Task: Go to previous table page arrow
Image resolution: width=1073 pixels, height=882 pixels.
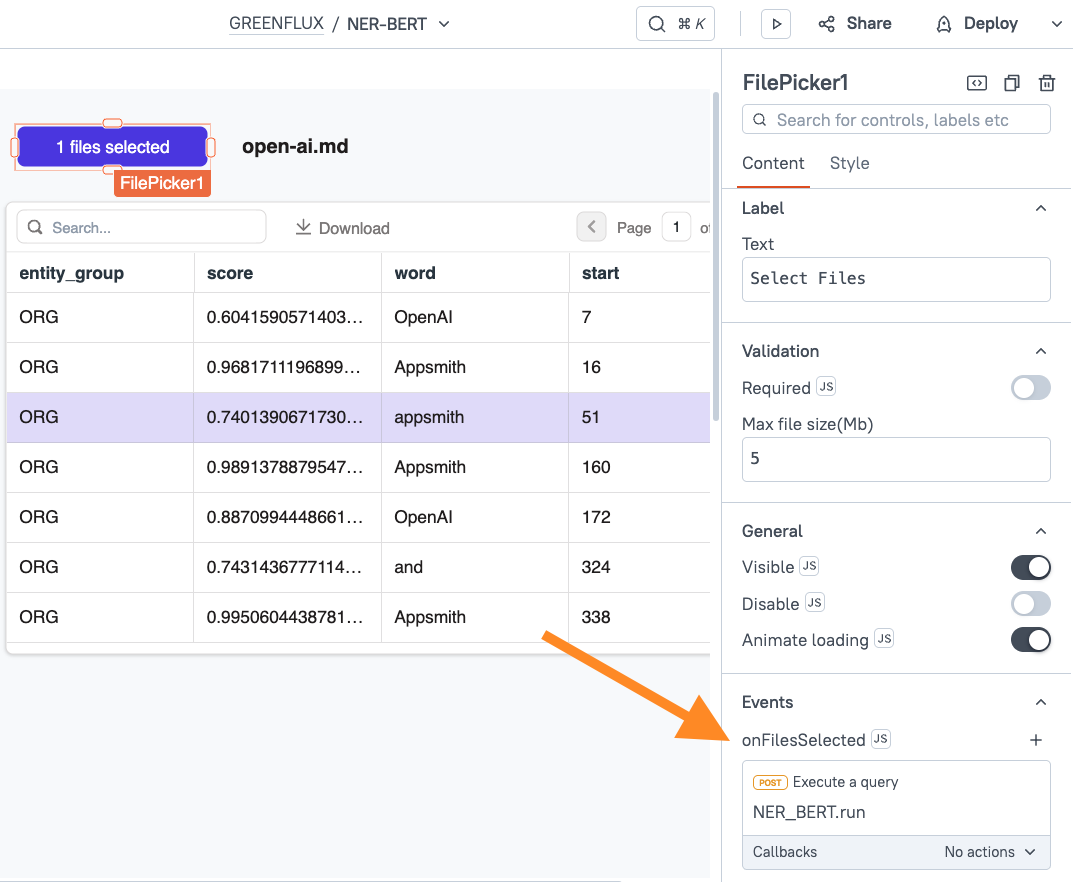Action: [591, 227]
